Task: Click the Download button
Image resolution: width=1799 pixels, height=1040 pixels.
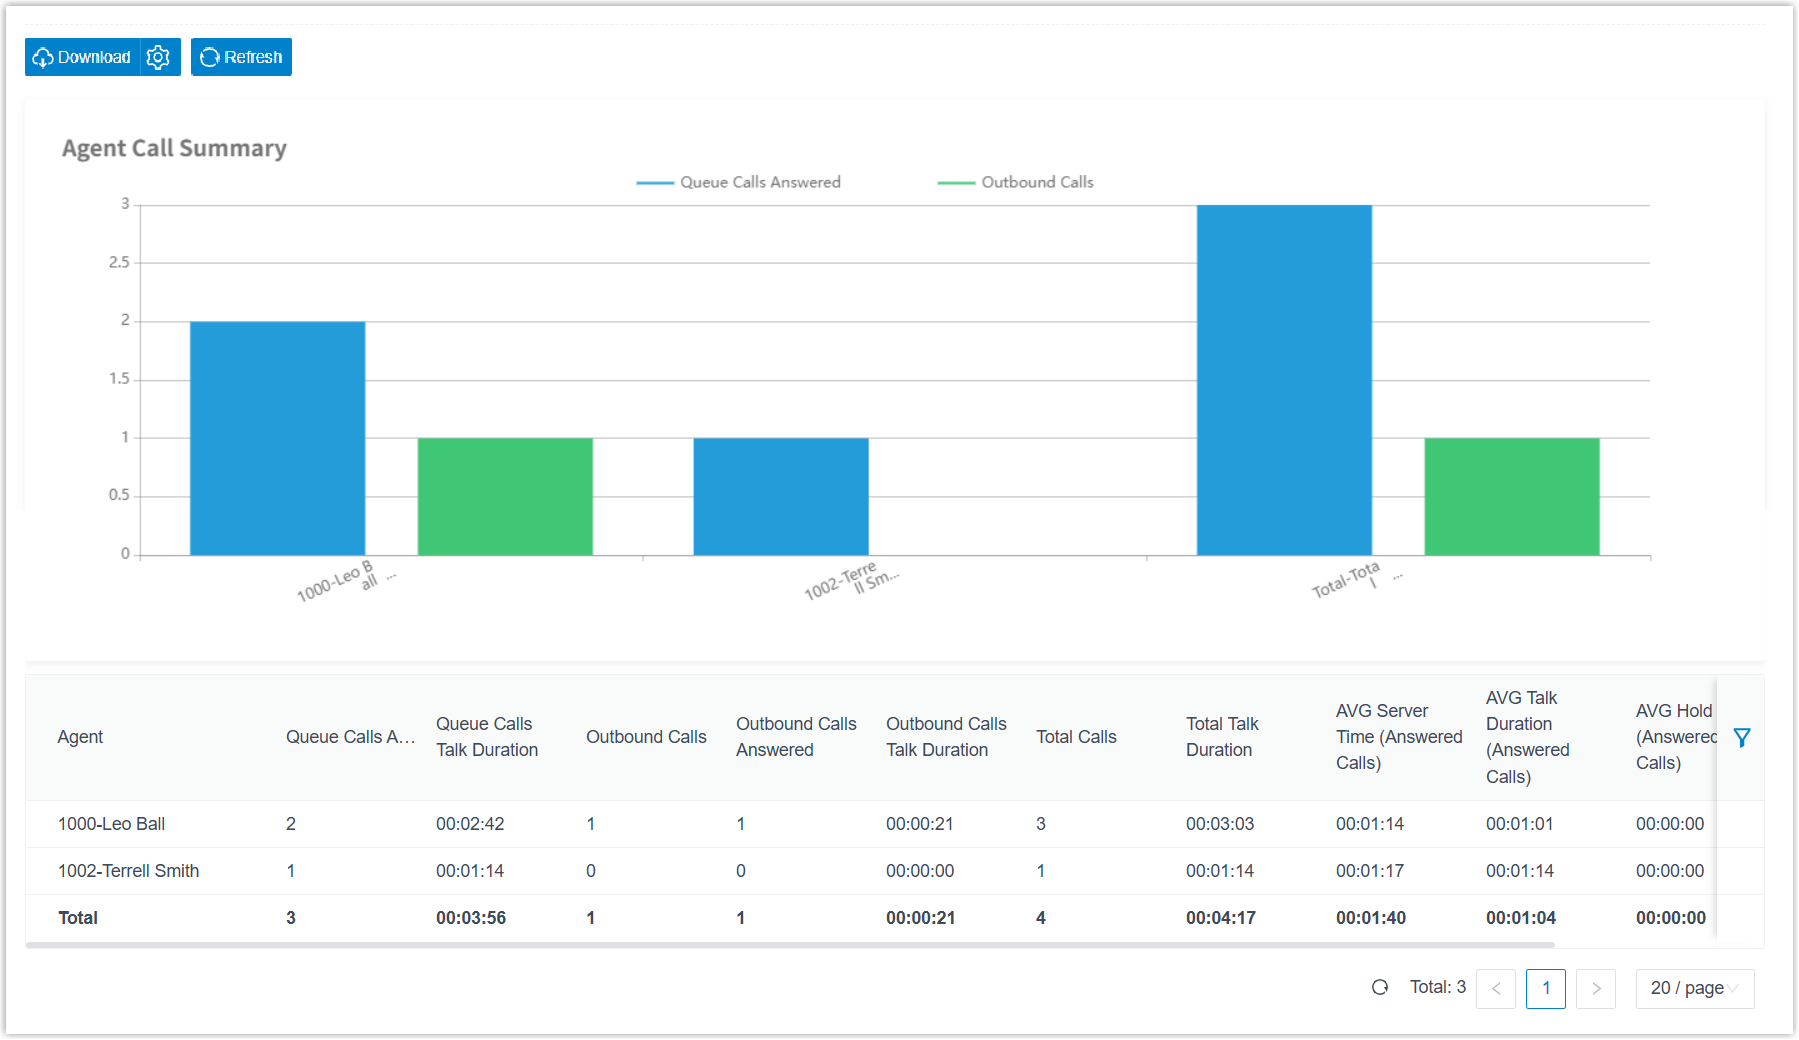Action: pos(83,57)
